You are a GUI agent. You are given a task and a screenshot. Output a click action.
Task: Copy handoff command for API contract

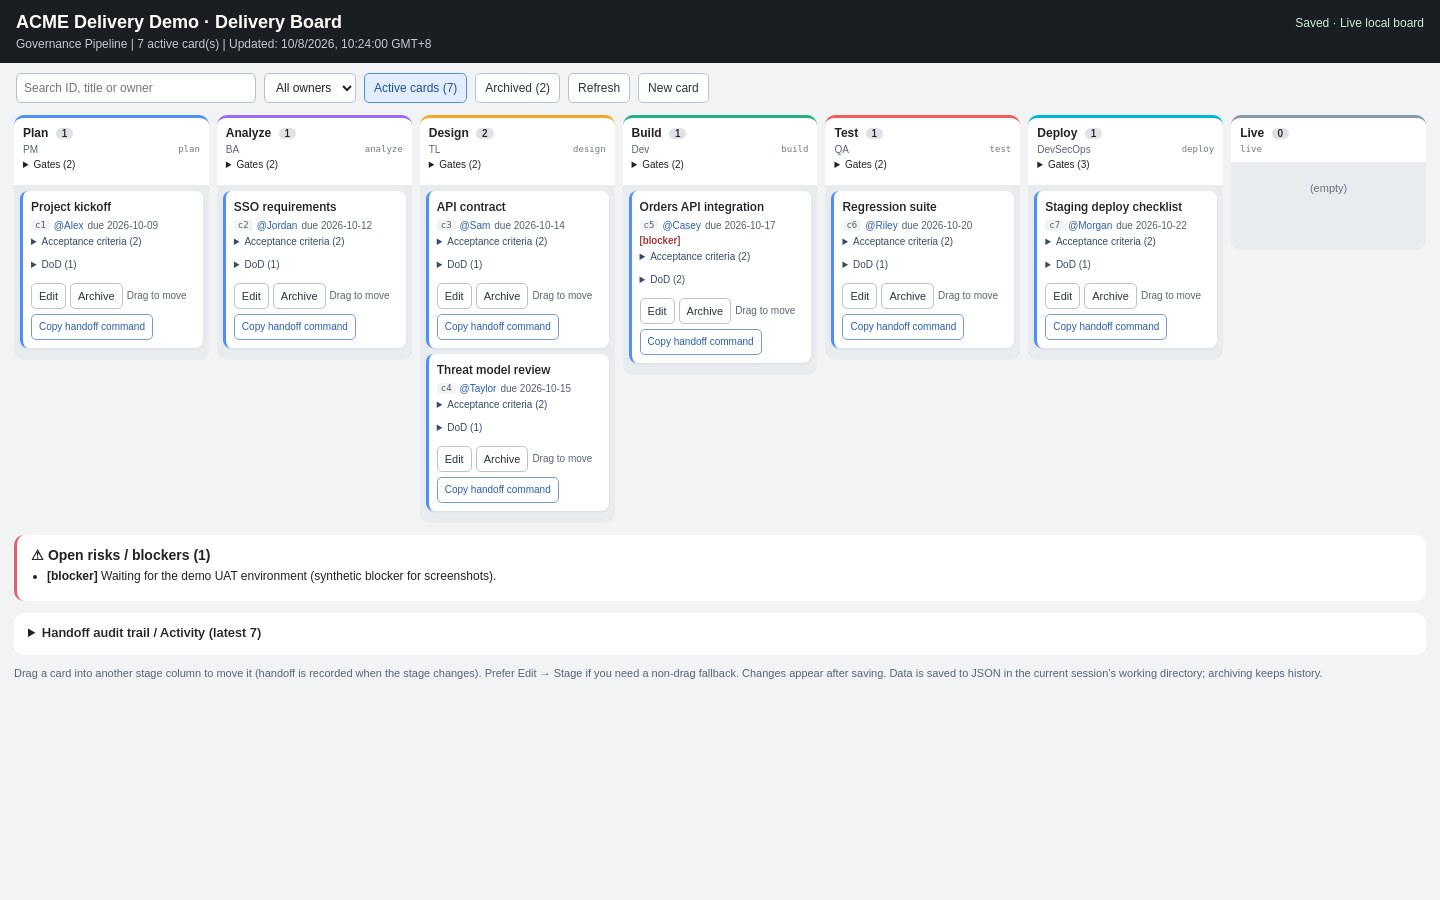[x=498, y=327]
